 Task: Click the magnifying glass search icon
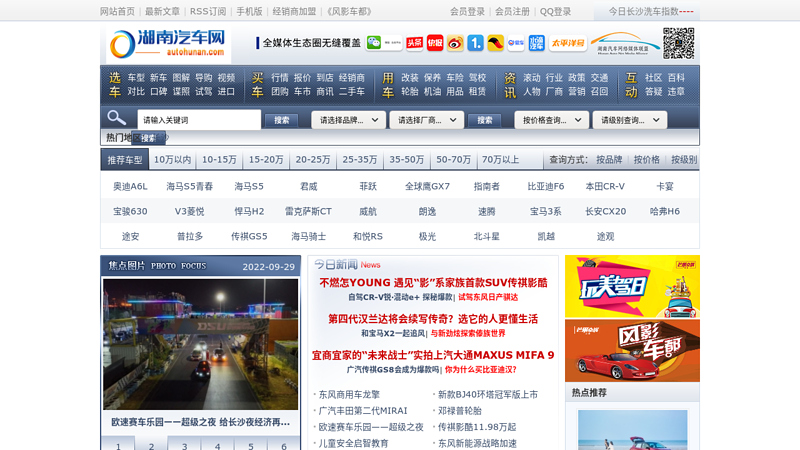(116, 118)
